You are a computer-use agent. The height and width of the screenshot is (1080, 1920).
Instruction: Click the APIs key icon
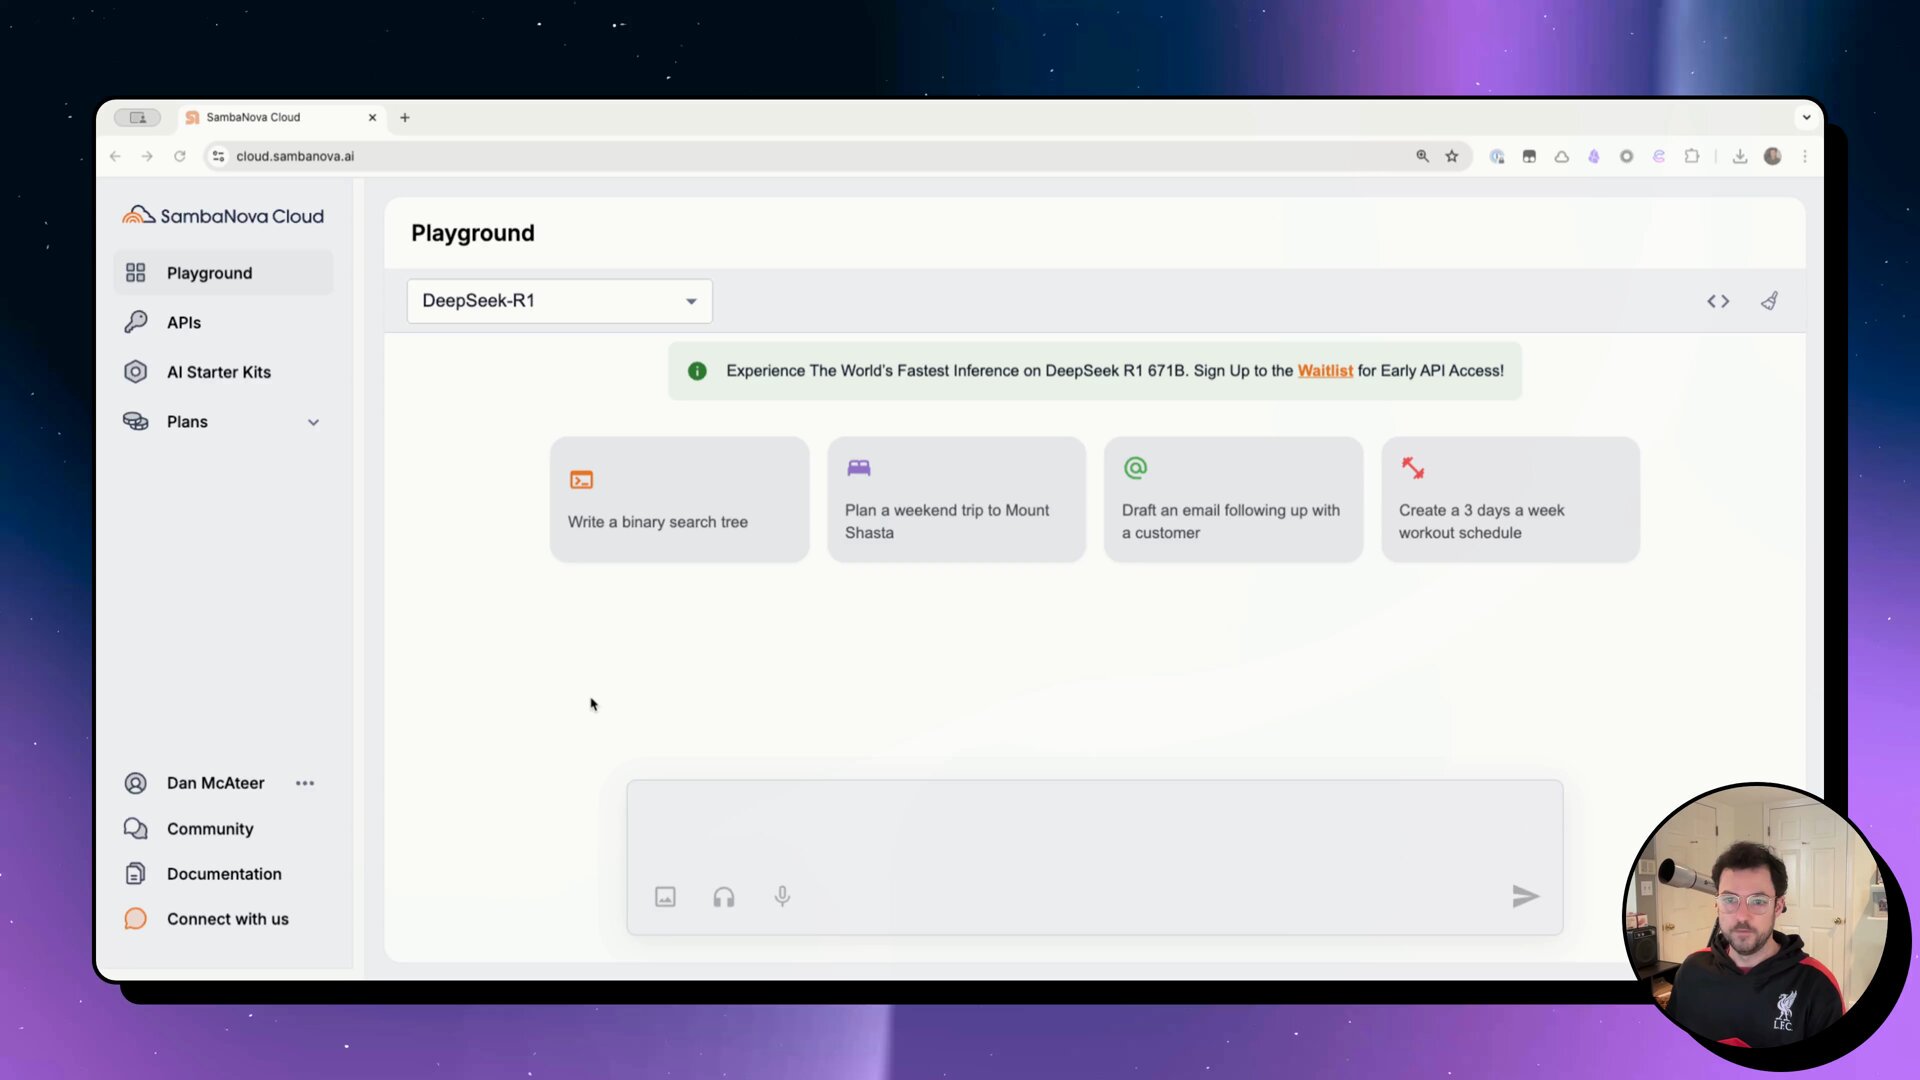pyautogui.click(x=135, y=322)
